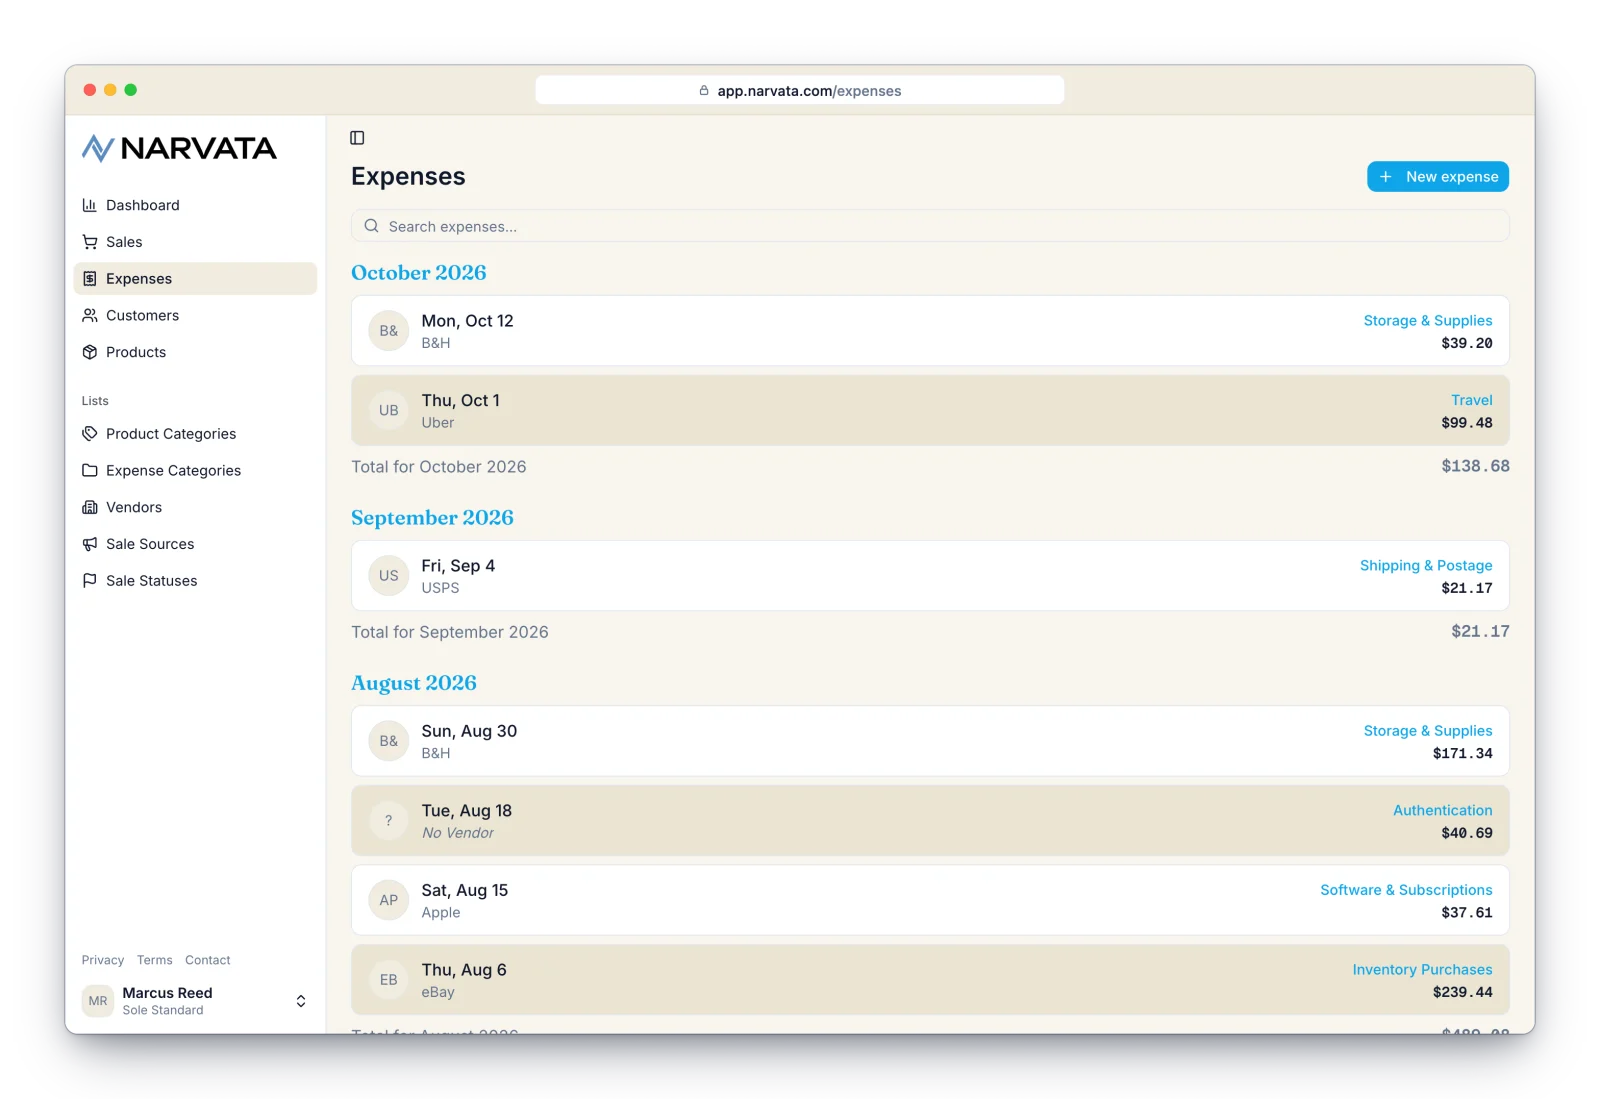Navigate to Vendors list
The height and width of the screenshot is (1099, 1600).
(x=195, y=507)
